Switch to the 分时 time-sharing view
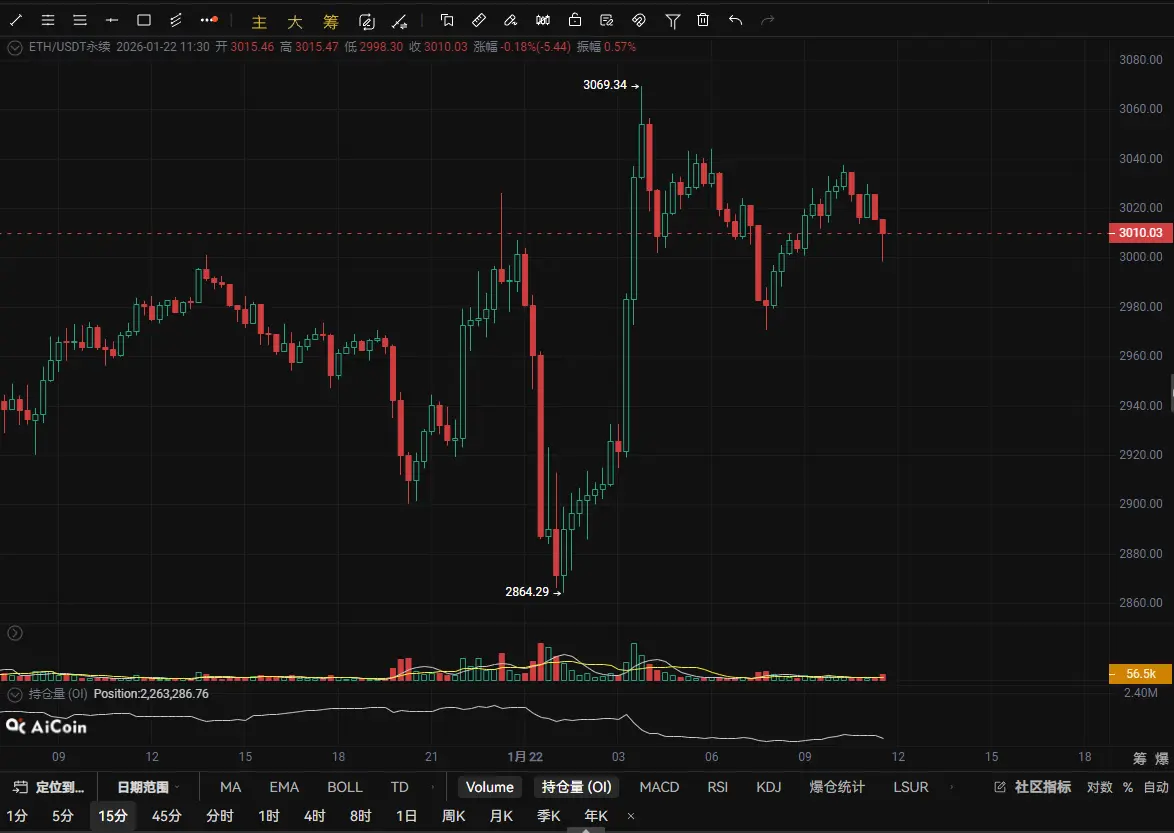Screen dimensions: 1174x833 click(x=219, y=816)
